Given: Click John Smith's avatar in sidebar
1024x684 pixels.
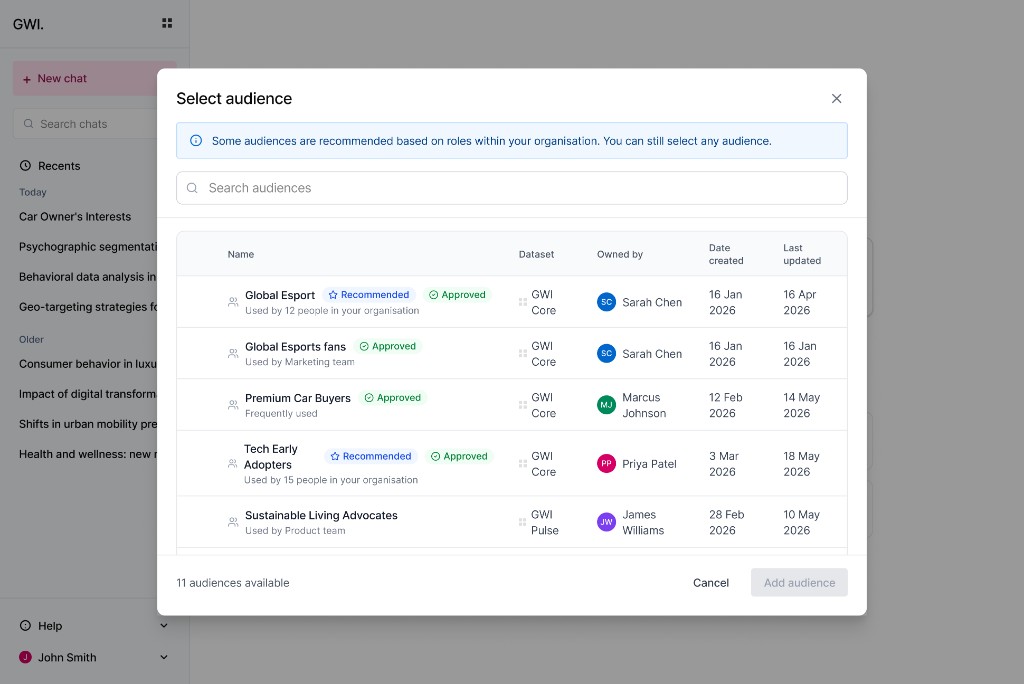Looking at the screenshot, I should (25, 657).
